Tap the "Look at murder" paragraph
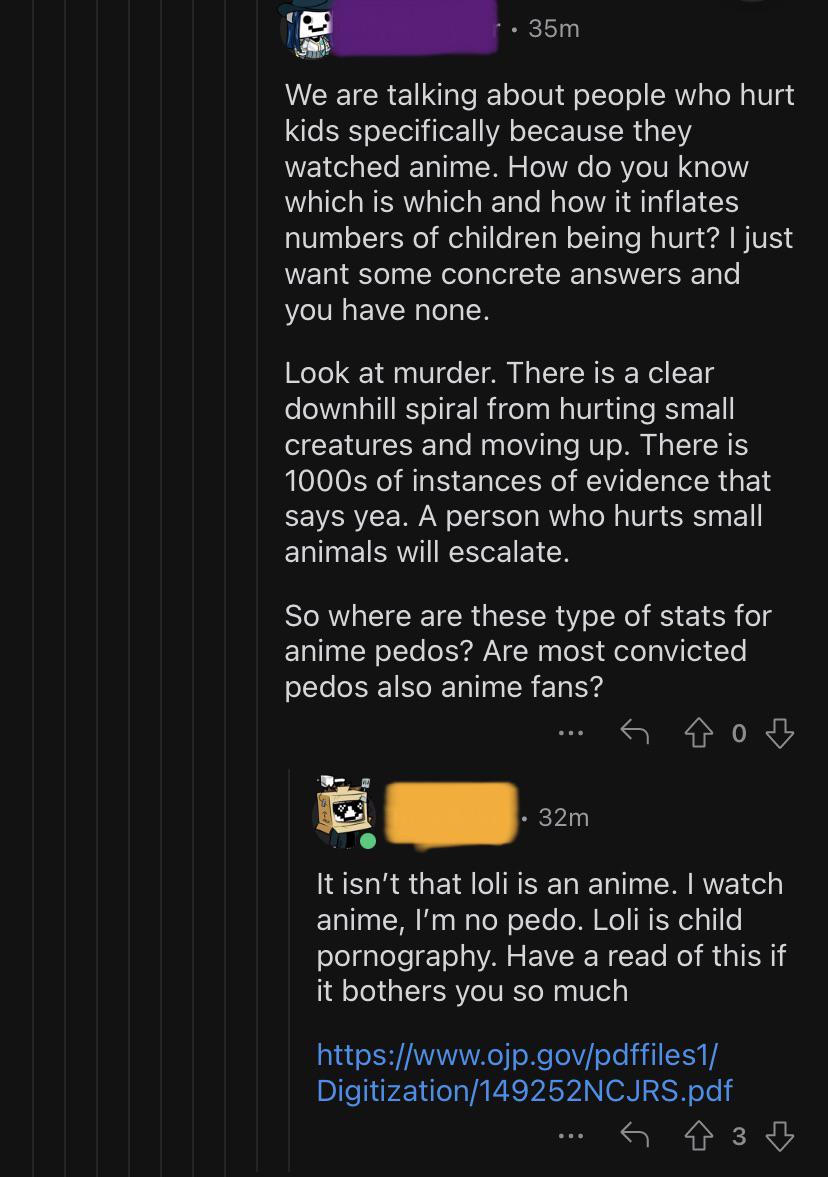The width and height of the screenshot is (828, 1177). pos(528,462)
